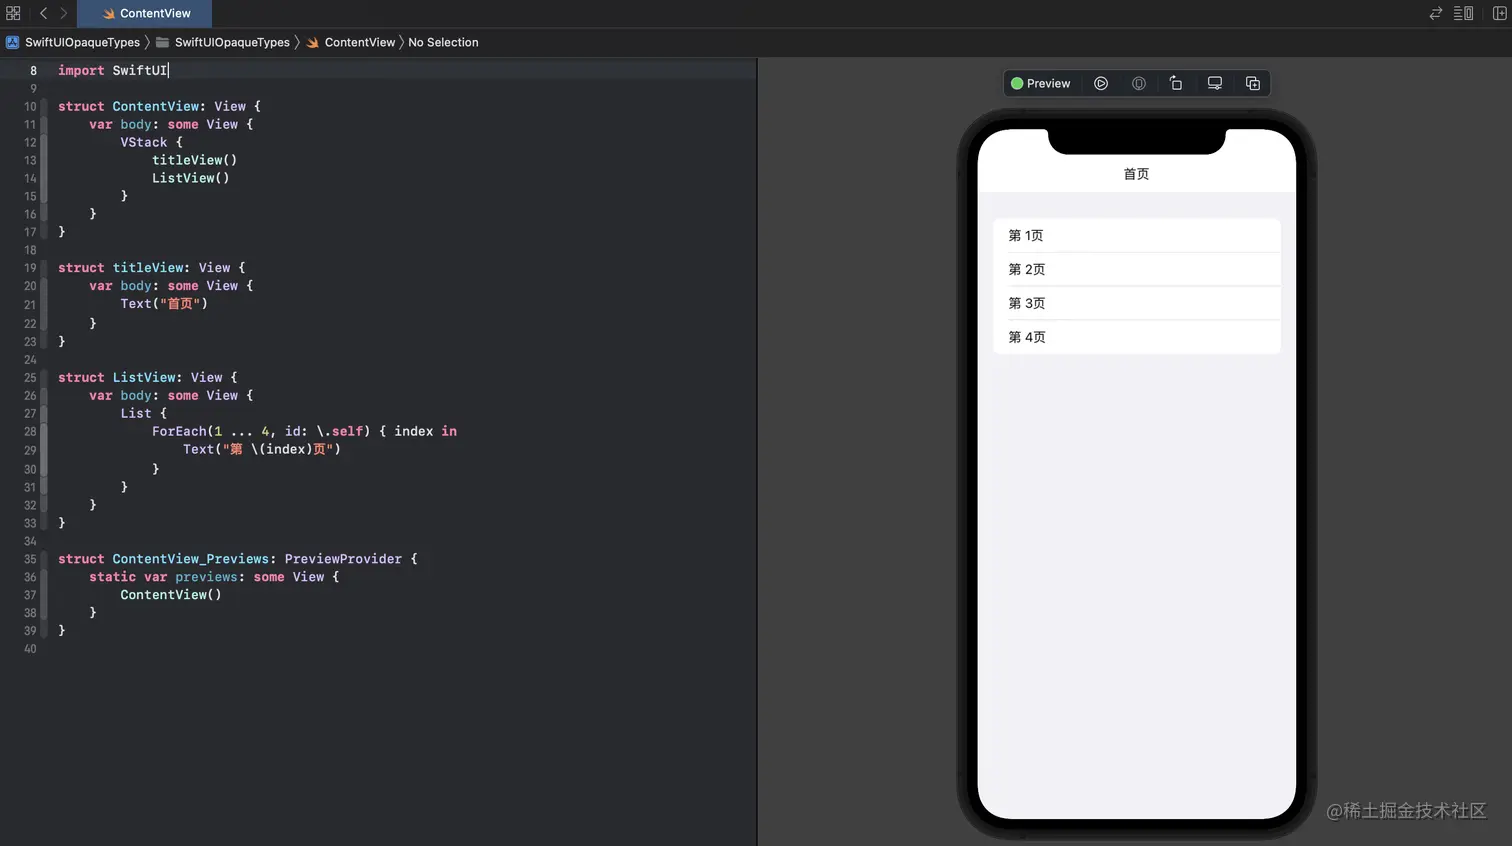
Task: Click the rotate preview icon
Action: (1176, 83)
